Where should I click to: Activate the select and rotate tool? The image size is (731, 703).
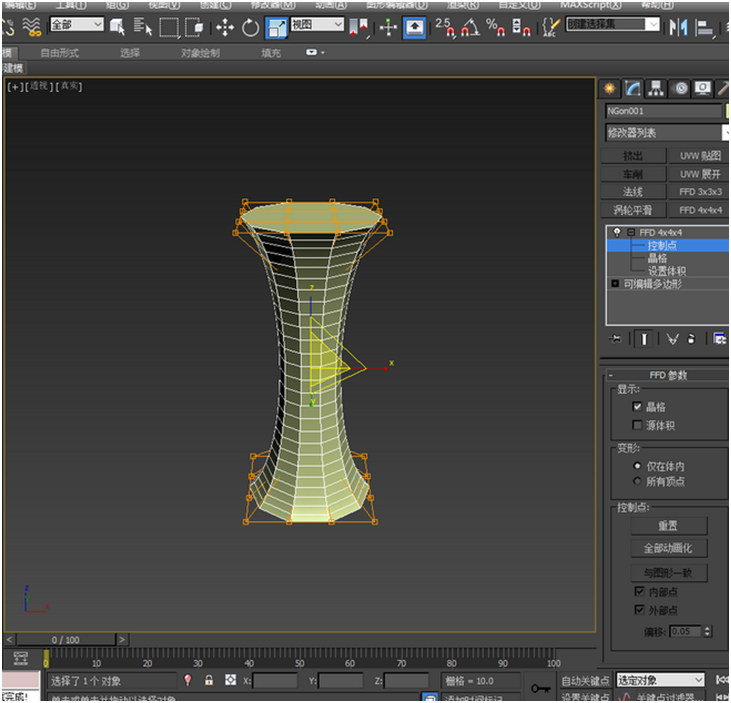(250, 28)
